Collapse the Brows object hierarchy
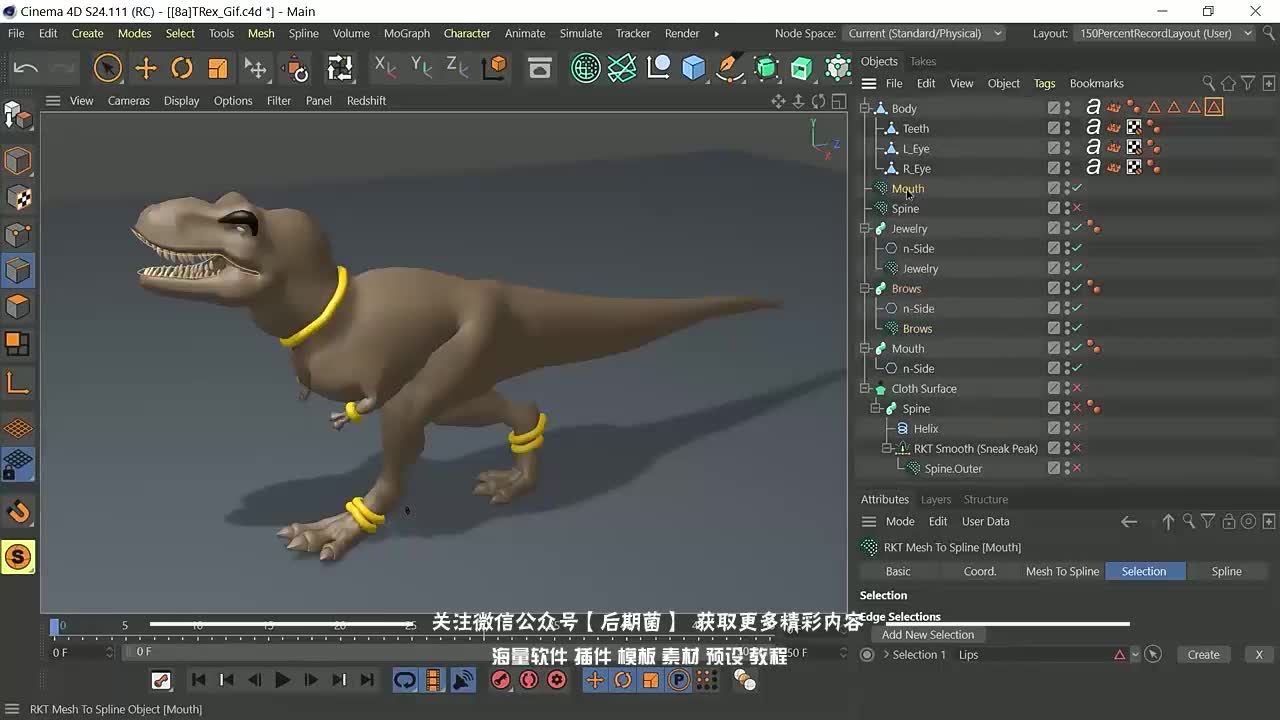Viewport: 1280px width, 720px height. [867, 288]
